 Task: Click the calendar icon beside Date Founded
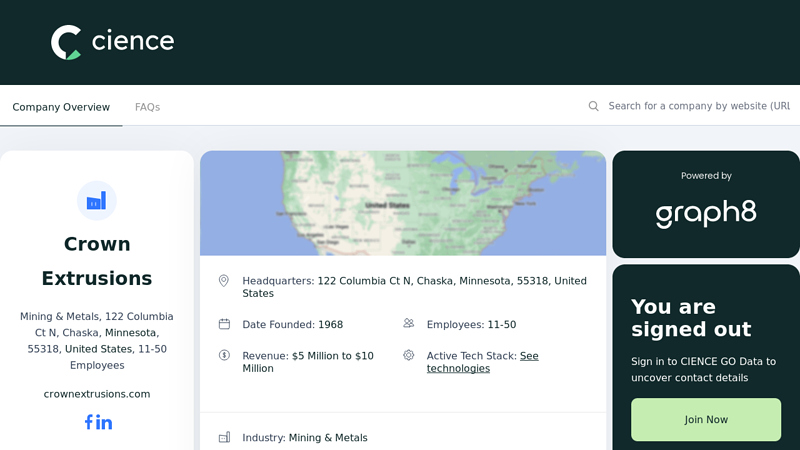[224, 324]
